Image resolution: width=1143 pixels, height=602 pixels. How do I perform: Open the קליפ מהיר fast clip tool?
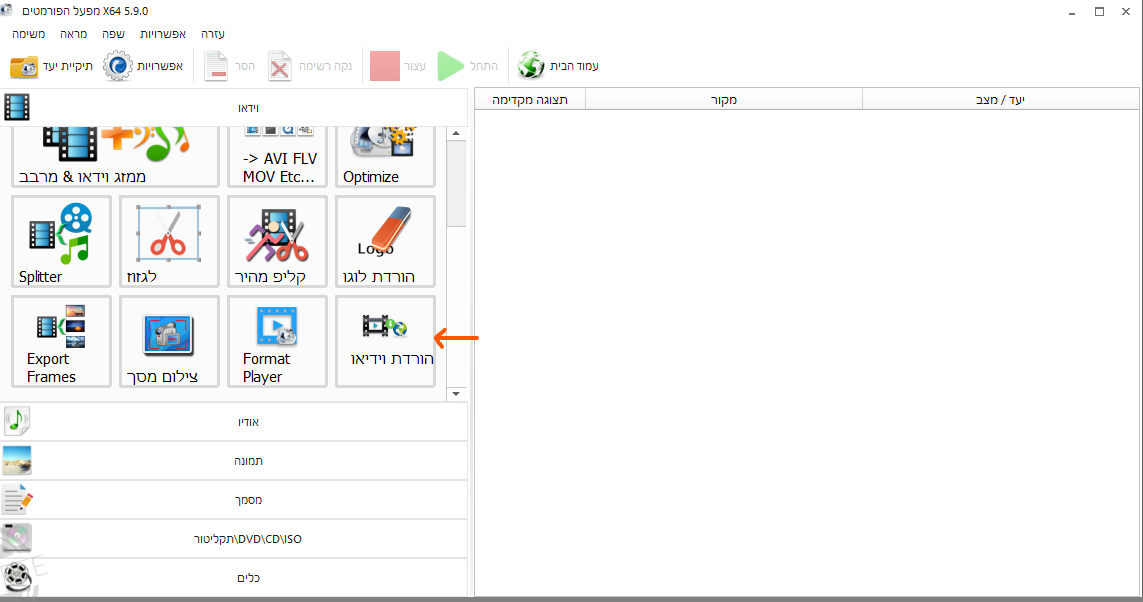tap(277, 241)
